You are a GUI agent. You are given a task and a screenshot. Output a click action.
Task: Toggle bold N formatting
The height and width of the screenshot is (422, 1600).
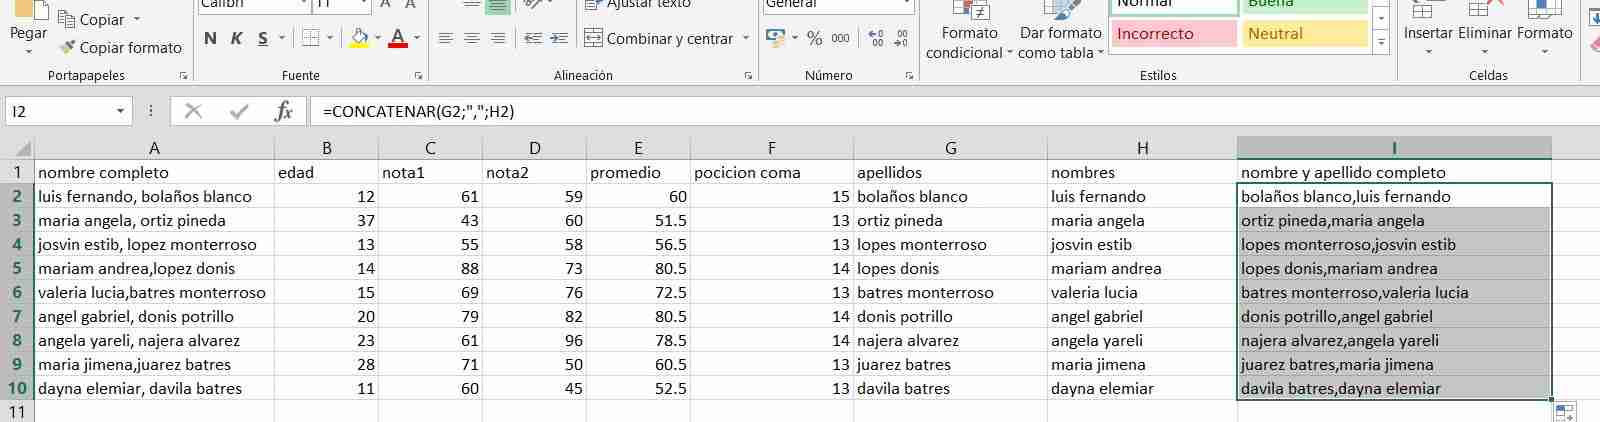click(x=210, y=38)
